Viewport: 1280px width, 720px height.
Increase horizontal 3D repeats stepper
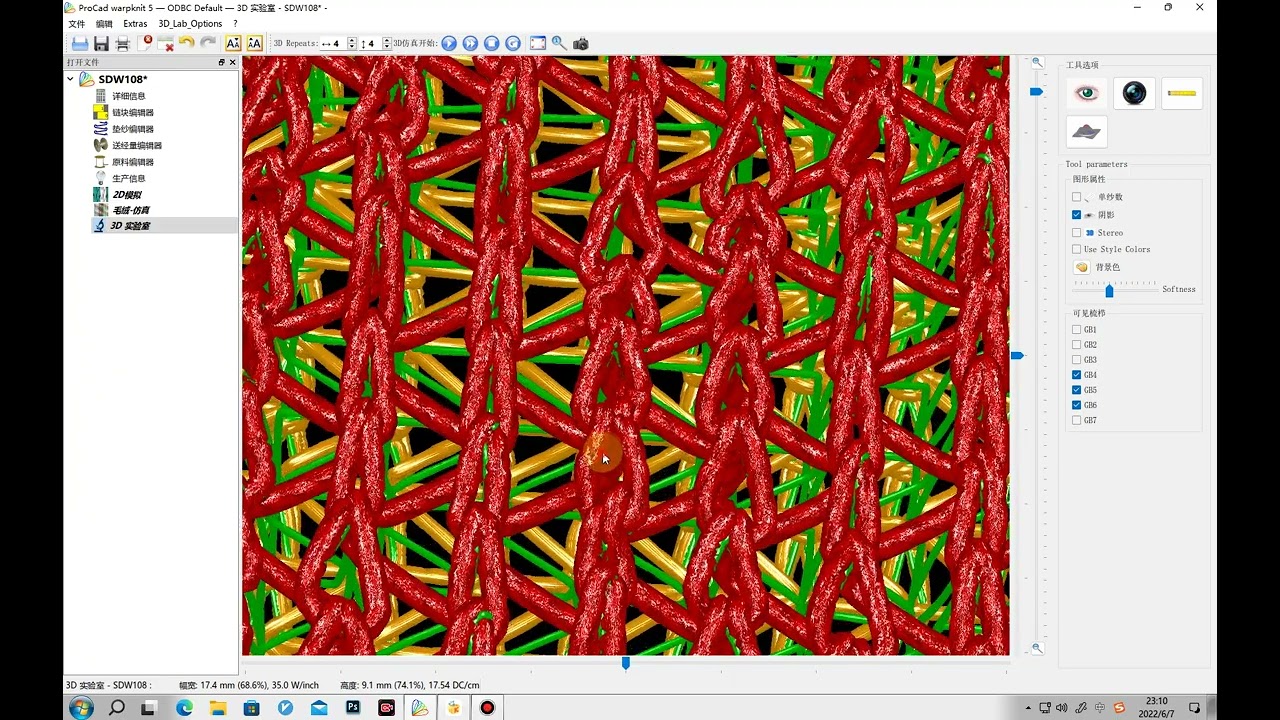click(x=351, y=40)
